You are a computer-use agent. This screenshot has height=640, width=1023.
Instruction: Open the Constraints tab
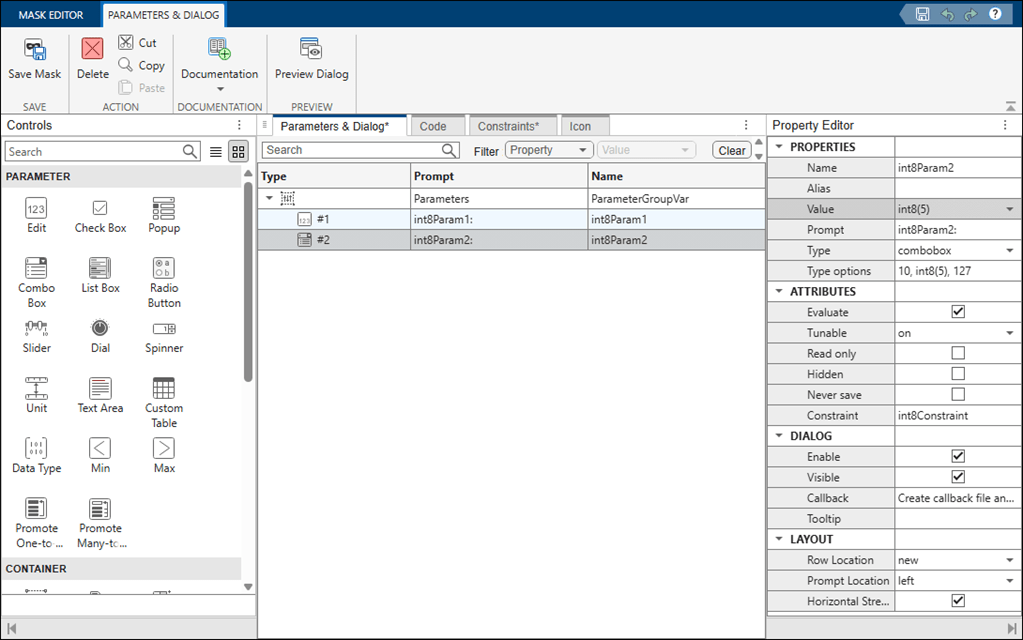click(x=508, y=126)
